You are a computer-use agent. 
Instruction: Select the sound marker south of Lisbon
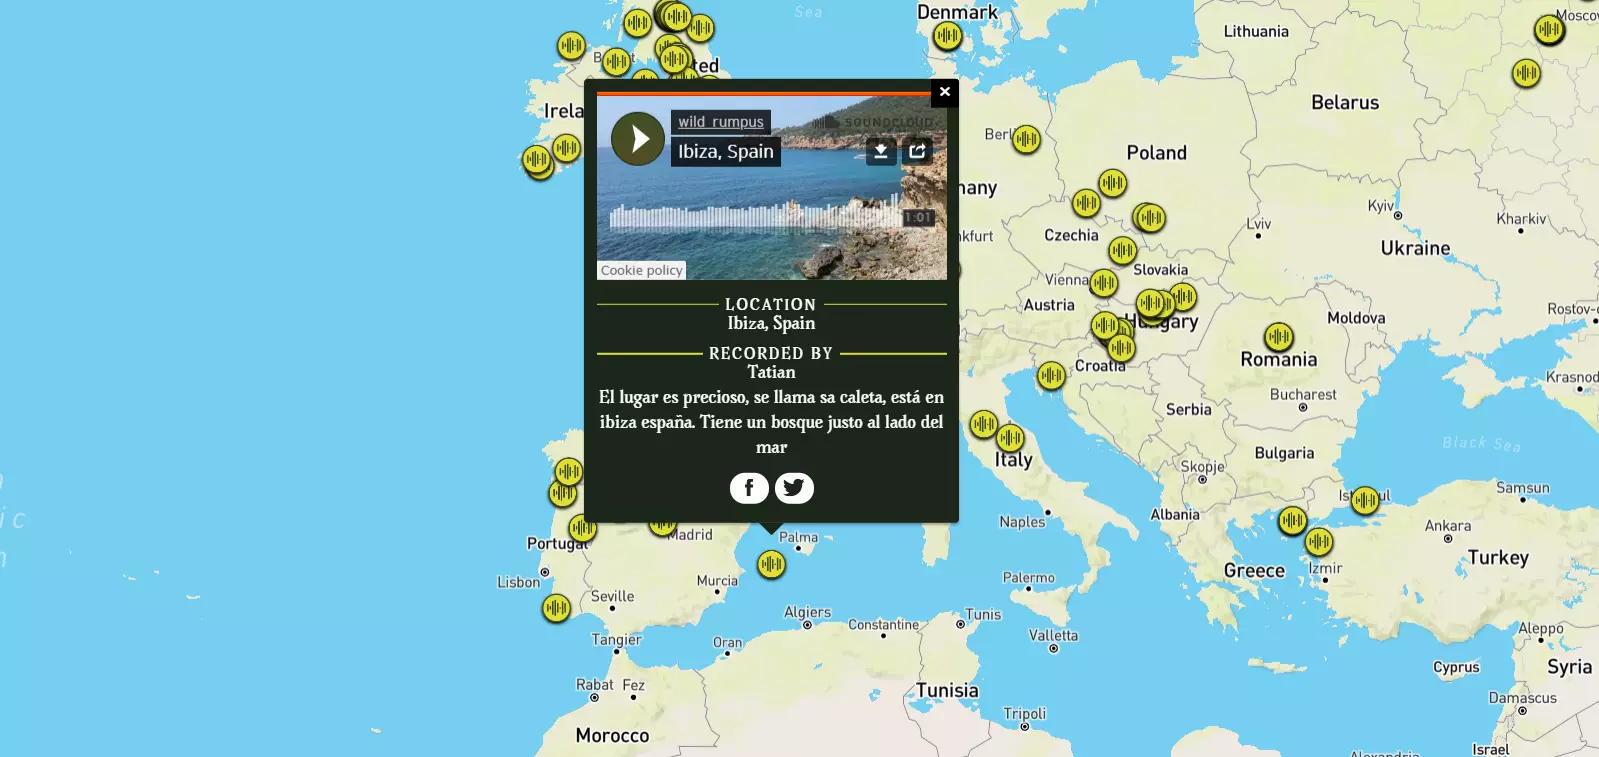[x=556, y=607]
